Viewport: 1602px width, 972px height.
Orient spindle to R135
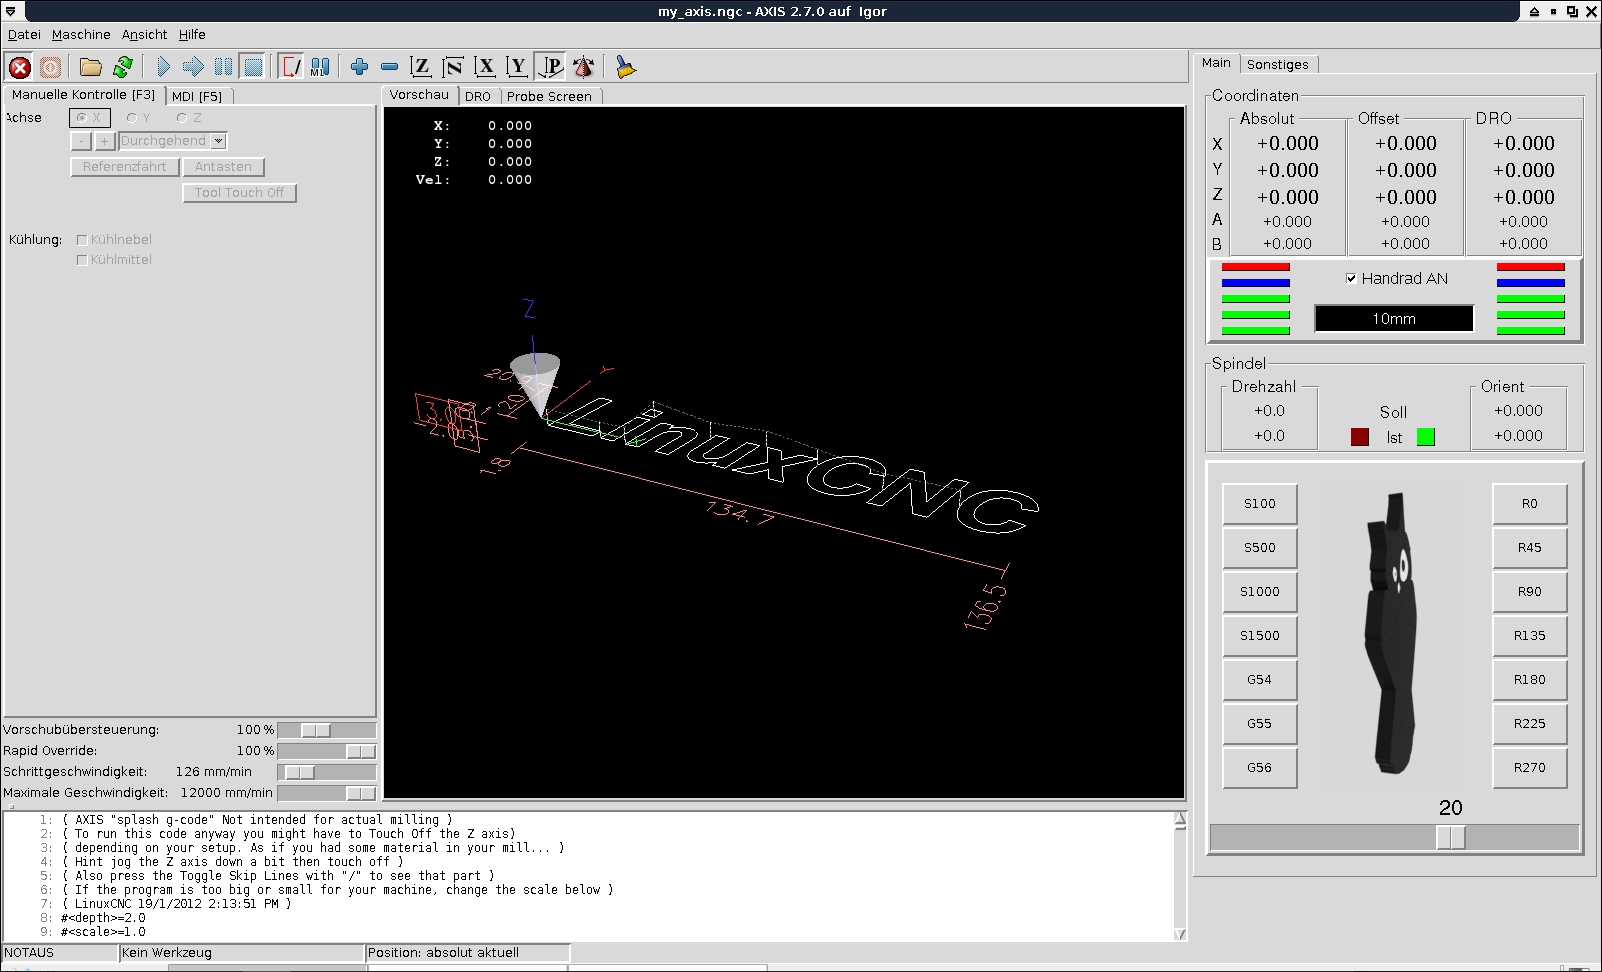click(x=1530, y=636)
